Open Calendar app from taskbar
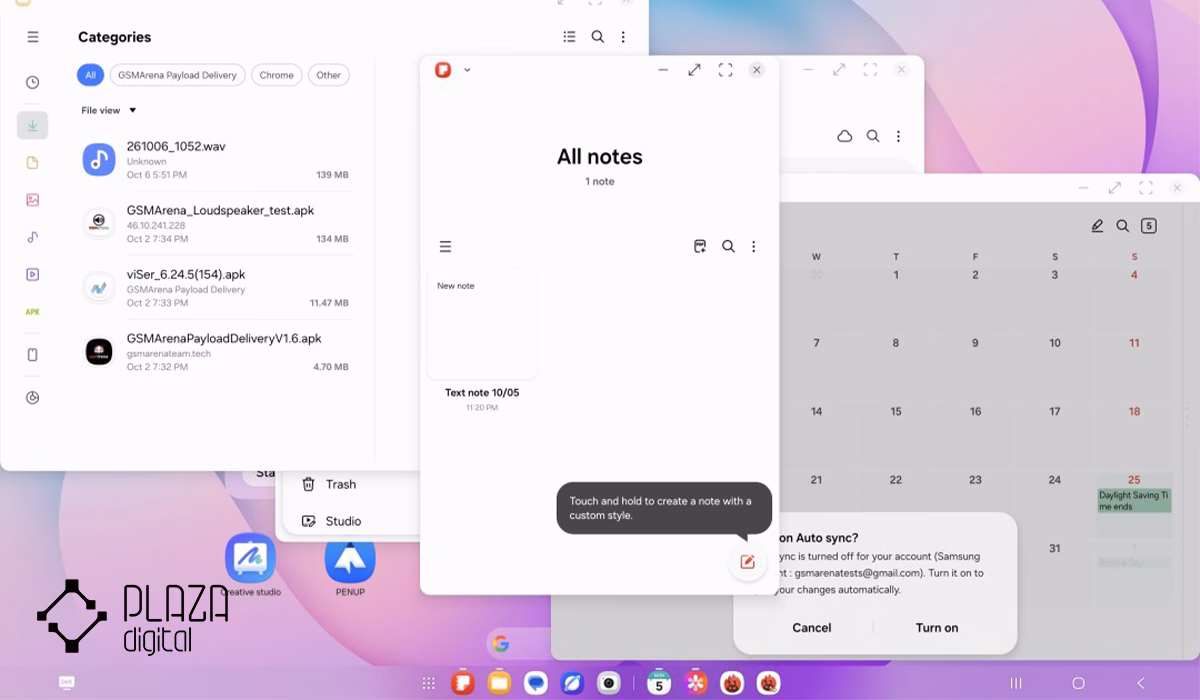This screenshot has width=1200, height=700. (x=658, y=683)
